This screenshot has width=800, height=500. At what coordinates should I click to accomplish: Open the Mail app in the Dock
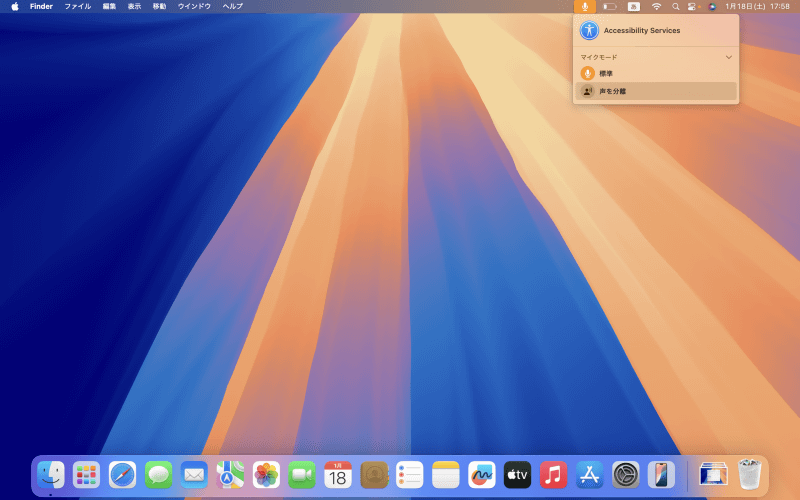coord(194,475)
